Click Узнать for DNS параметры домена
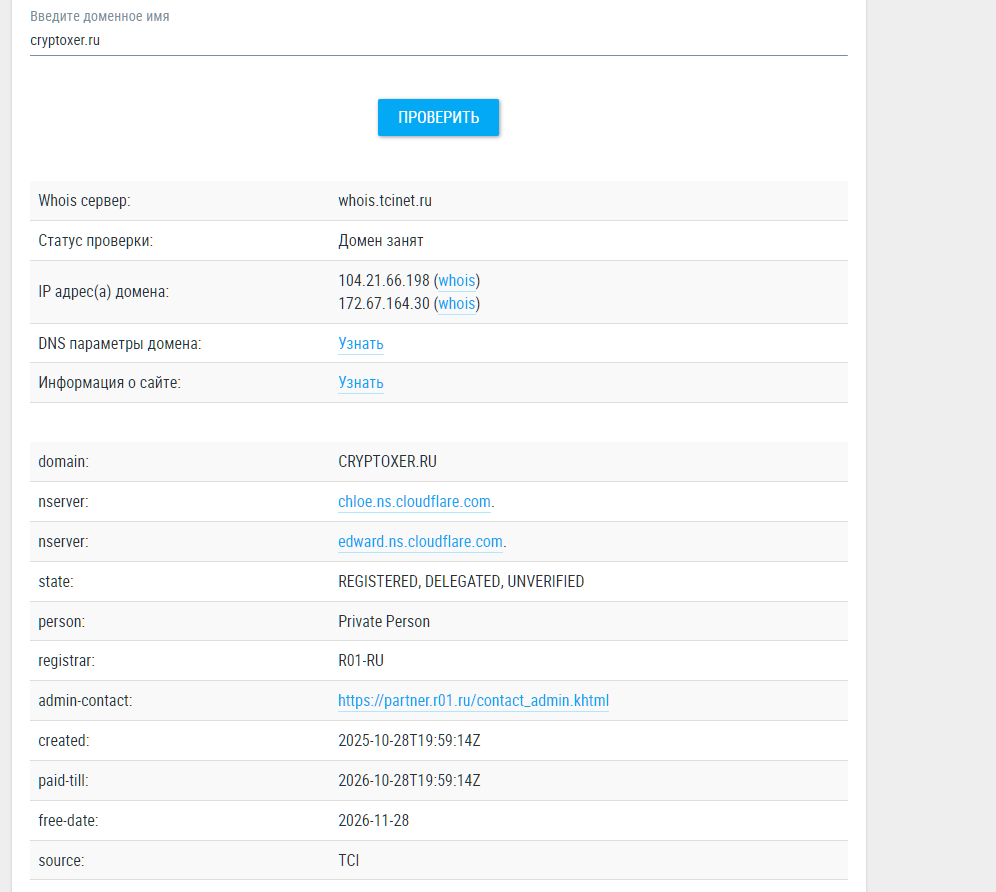Viewport: 996px width, 892px height. click(x=361, y=344)
